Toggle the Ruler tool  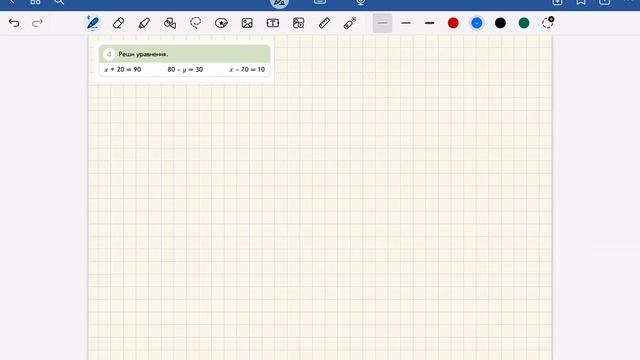click(x=324, y=23)
